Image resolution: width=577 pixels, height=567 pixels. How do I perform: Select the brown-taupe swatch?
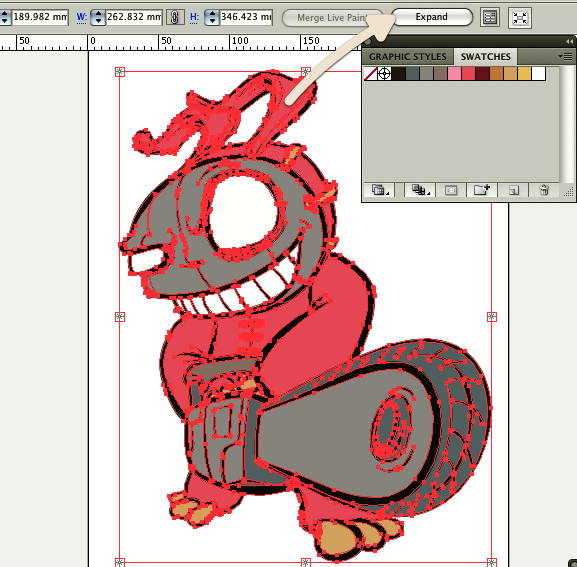tap(440, 74)
